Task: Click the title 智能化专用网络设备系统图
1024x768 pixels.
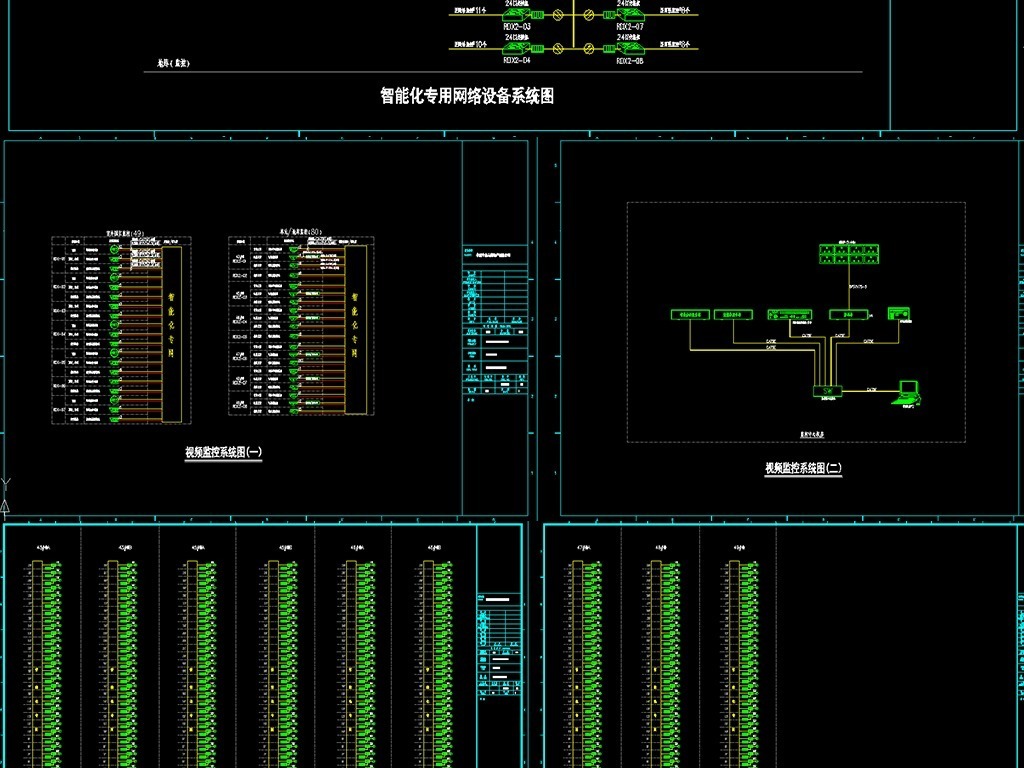Action: pos(467,96)
